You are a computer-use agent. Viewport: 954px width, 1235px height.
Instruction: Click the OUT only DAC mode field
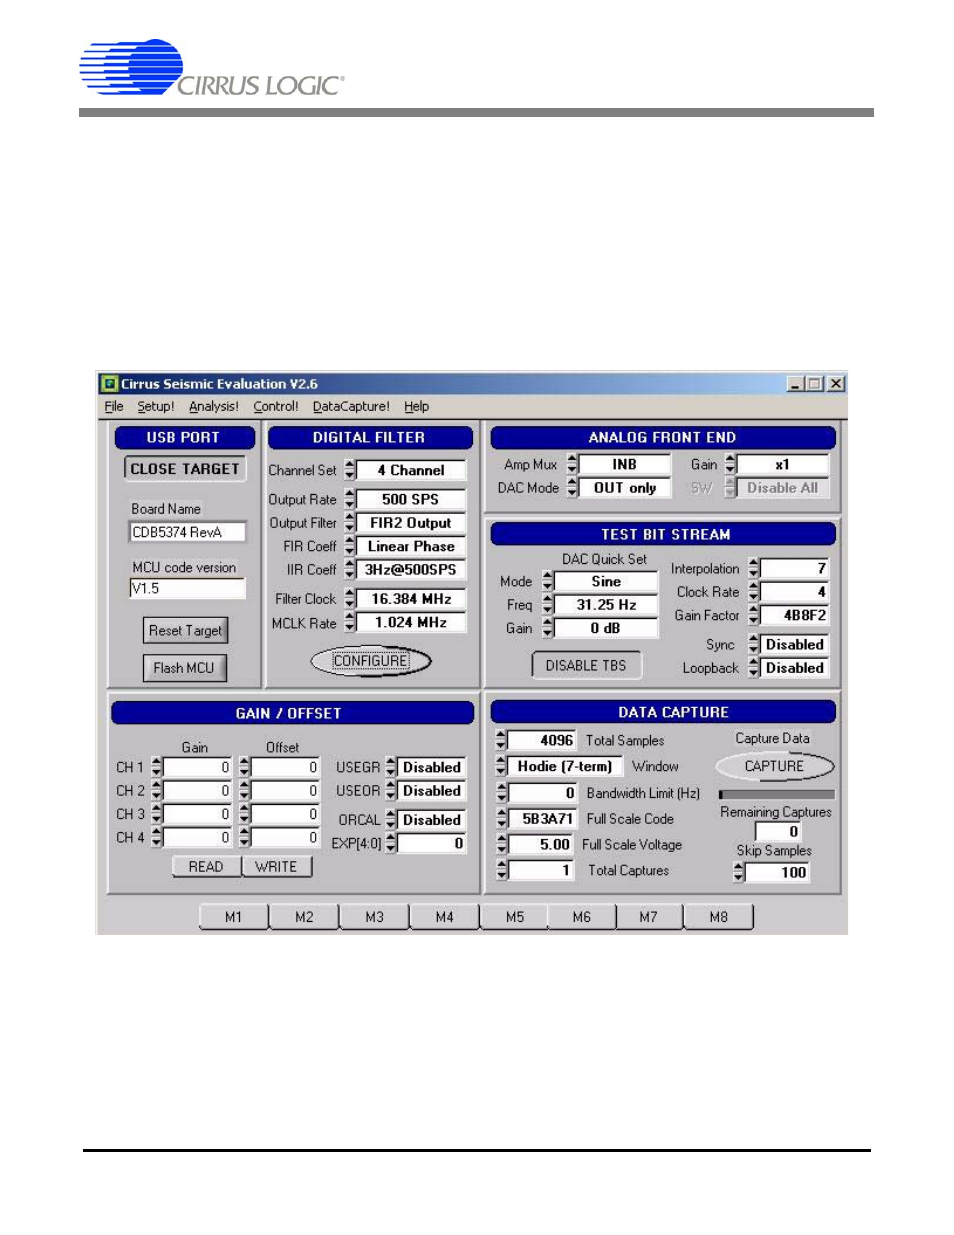624,488
